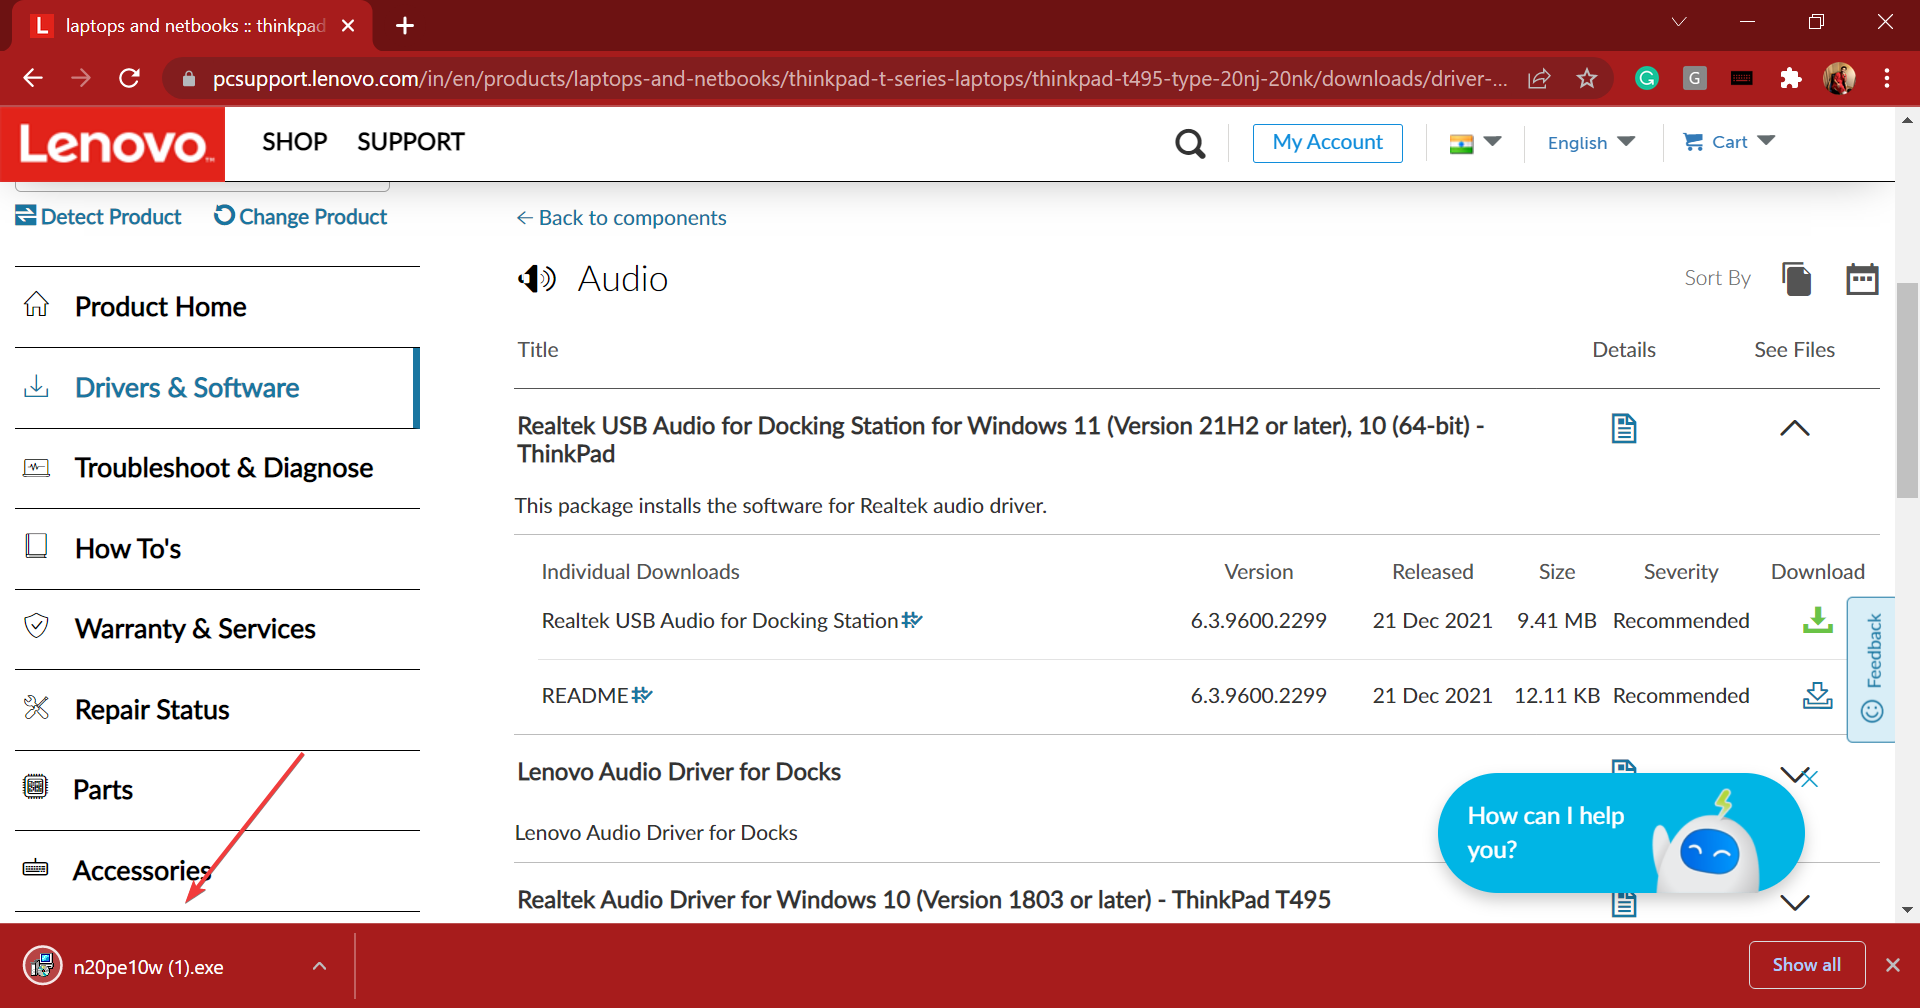
Task: Open Chrome profile avatar
Action: click(1839, 78)
